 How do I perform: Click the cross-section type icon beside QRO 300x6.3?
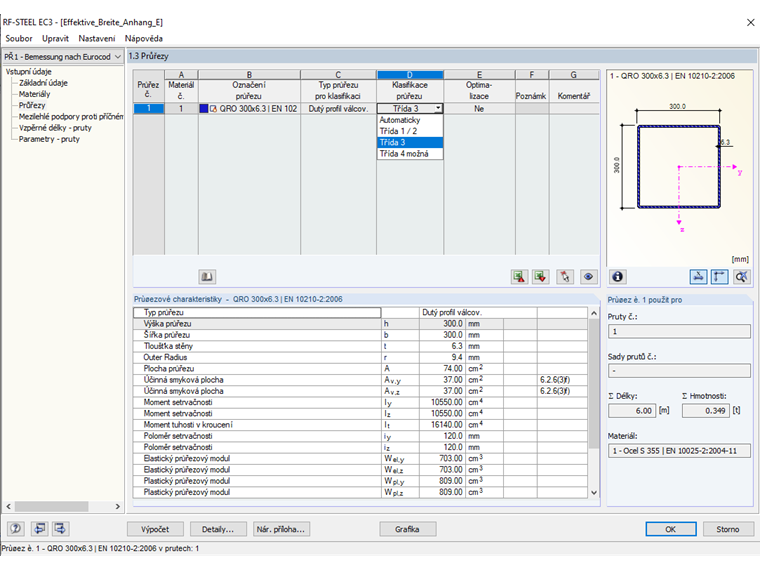213,109
